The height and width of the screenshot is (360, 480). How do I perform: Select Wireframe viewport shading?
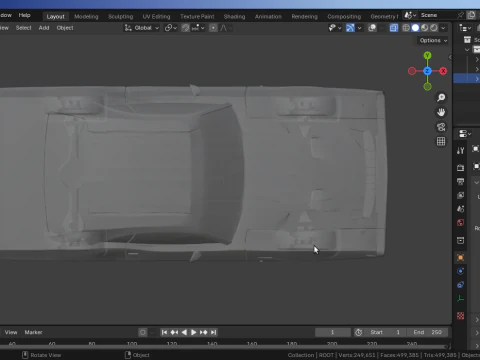pyautogui.click(x=406, y=28)
